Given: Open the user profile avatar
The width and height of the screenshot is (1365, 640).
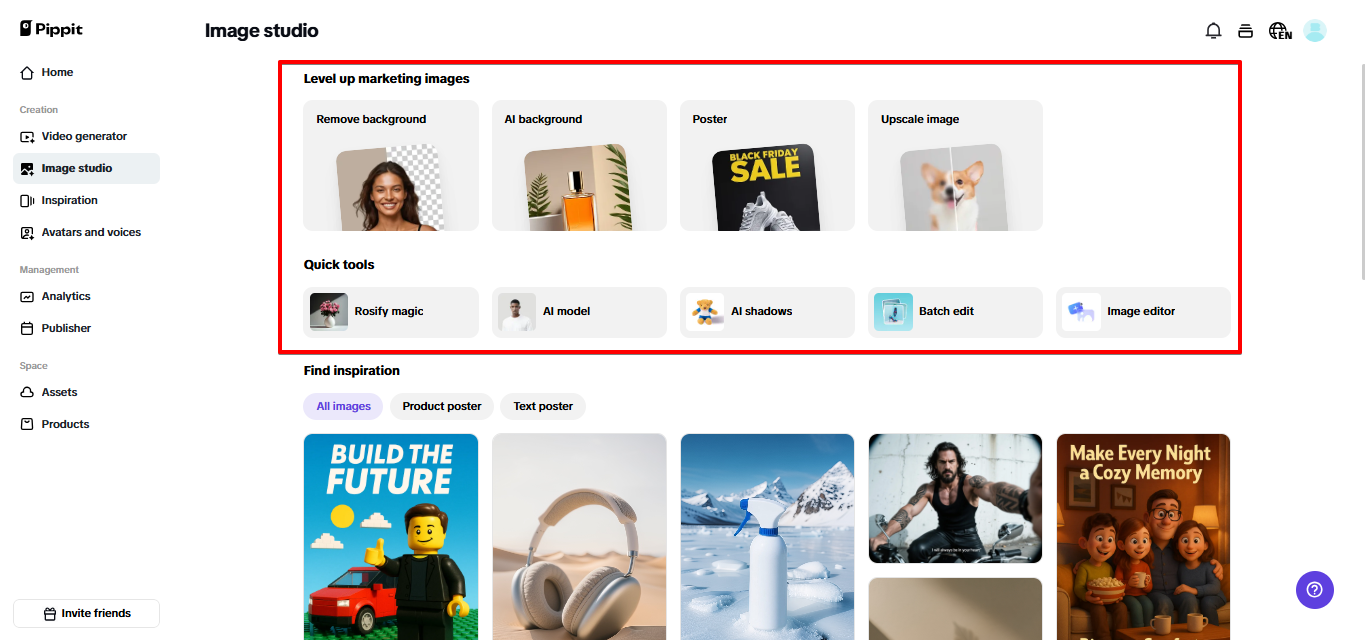Looking at the screenshot, I should click(x=1315, y=31).
